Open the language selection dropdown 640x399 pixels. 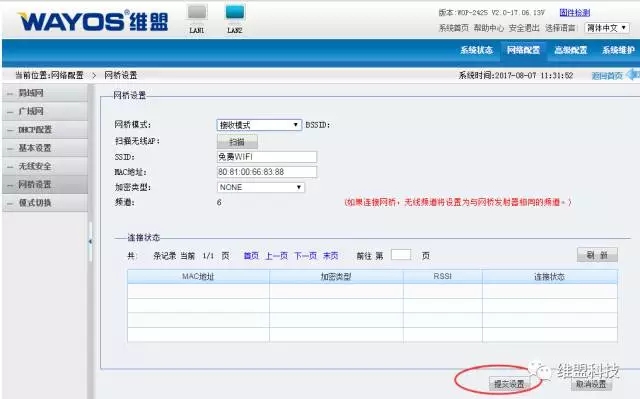(607, 28)
